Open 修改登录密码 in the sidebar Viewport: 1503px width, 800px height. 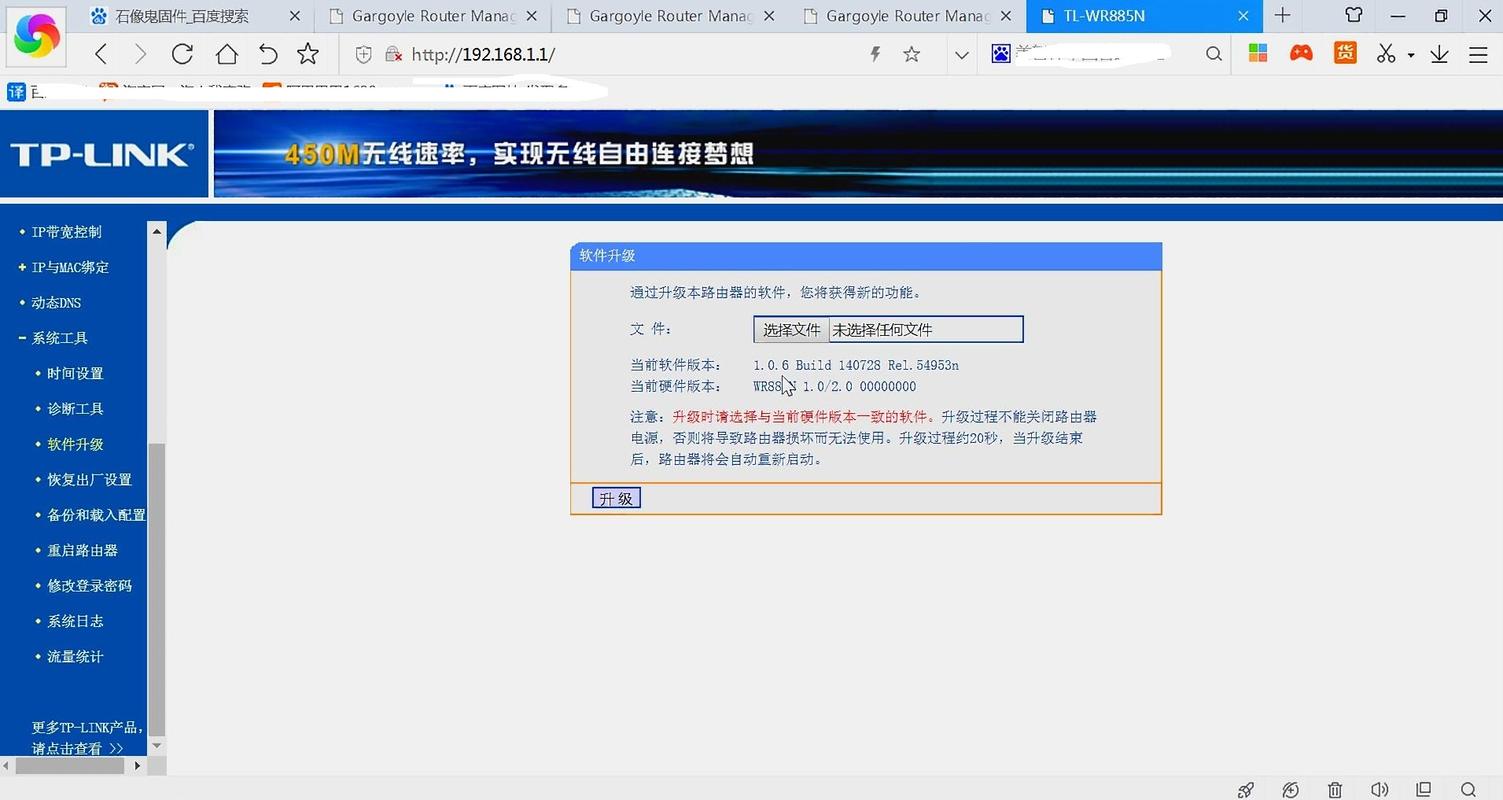89,586
